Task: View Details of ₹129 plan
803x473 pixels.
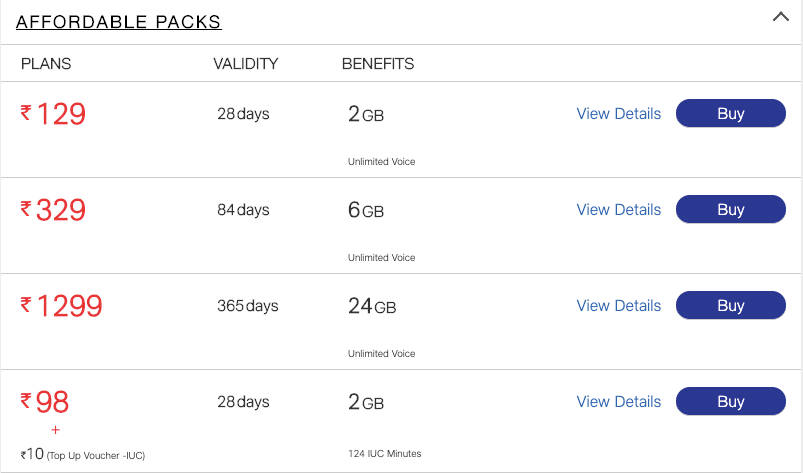Action: click(619, 114)
